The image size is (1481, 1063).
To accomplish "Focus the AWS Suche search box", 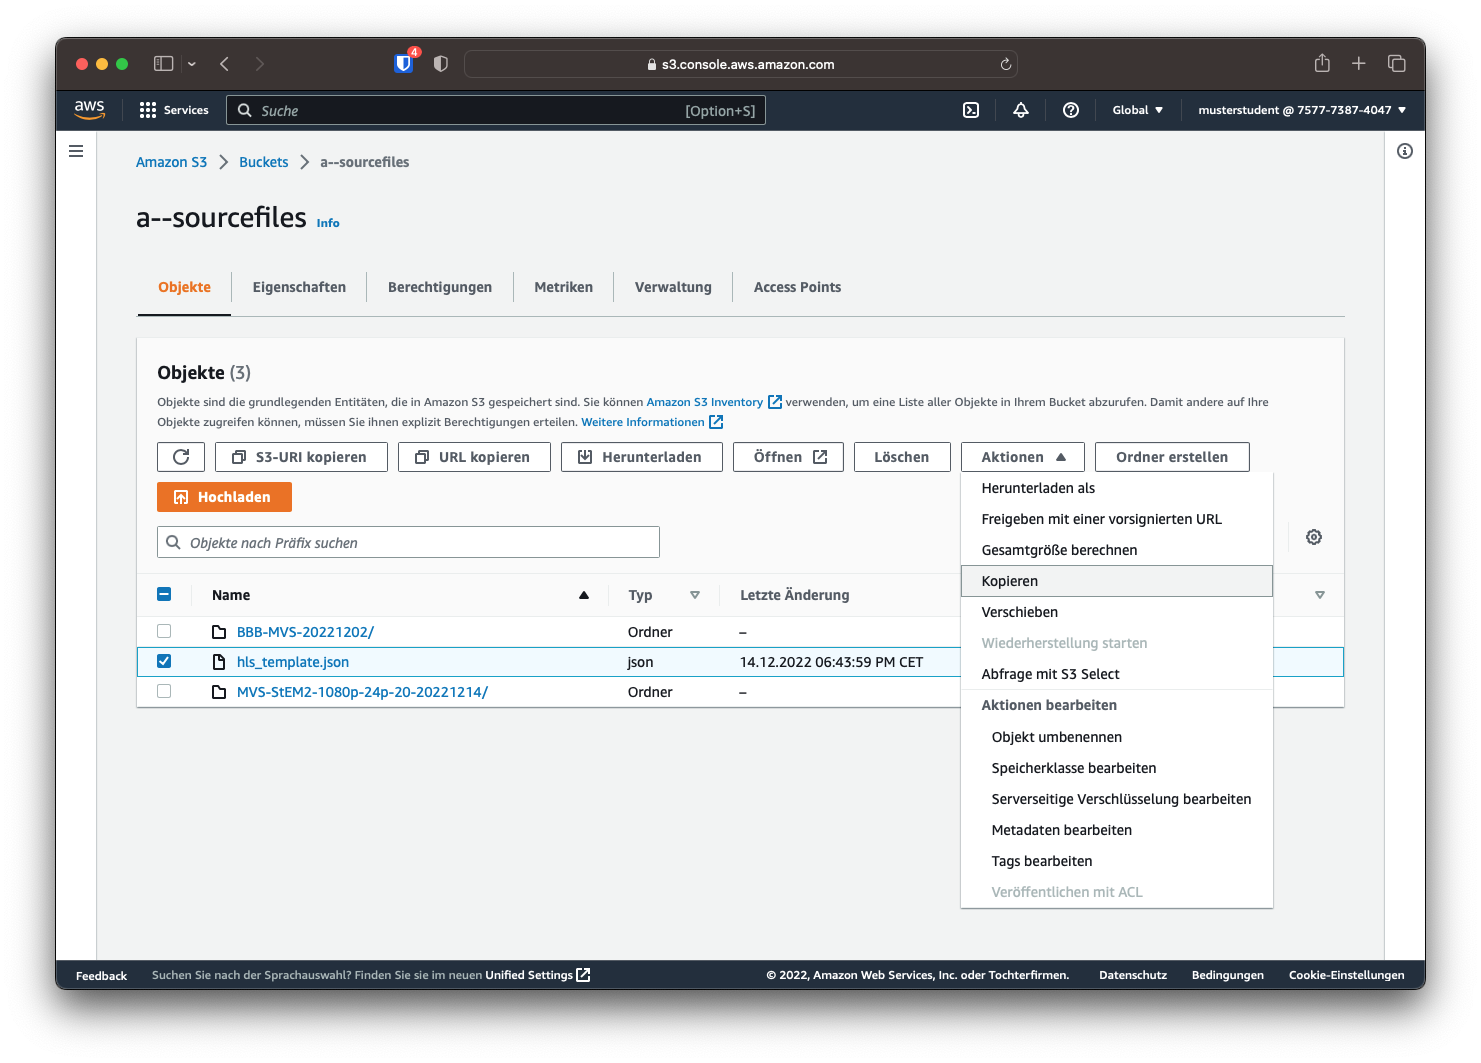I will tap(496, 110).
